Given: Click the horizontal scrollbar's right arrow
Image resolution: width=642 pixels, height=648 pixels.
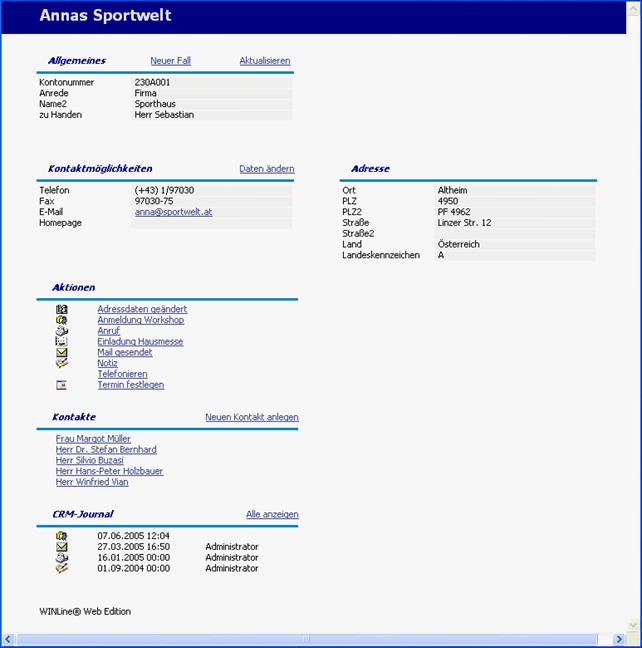Looking at the screenshot, I should (x=620, y=639).
